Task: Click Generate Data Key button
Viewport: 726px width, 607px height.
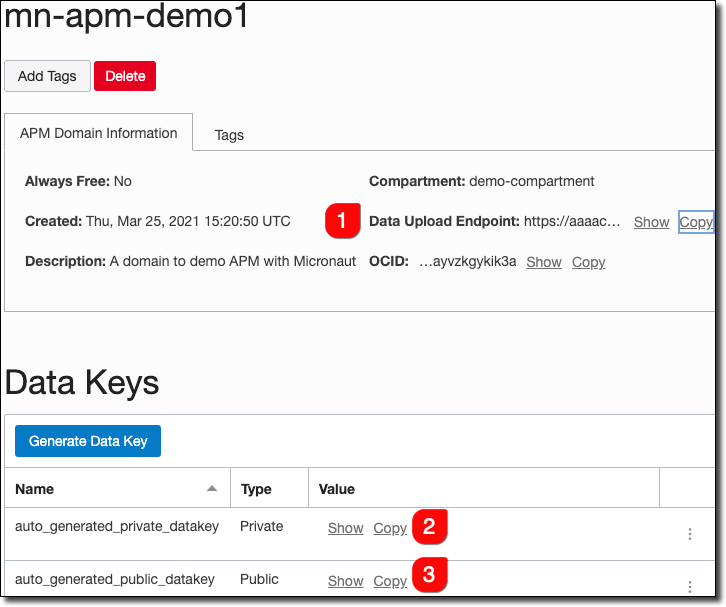Action: coord(88,441)
